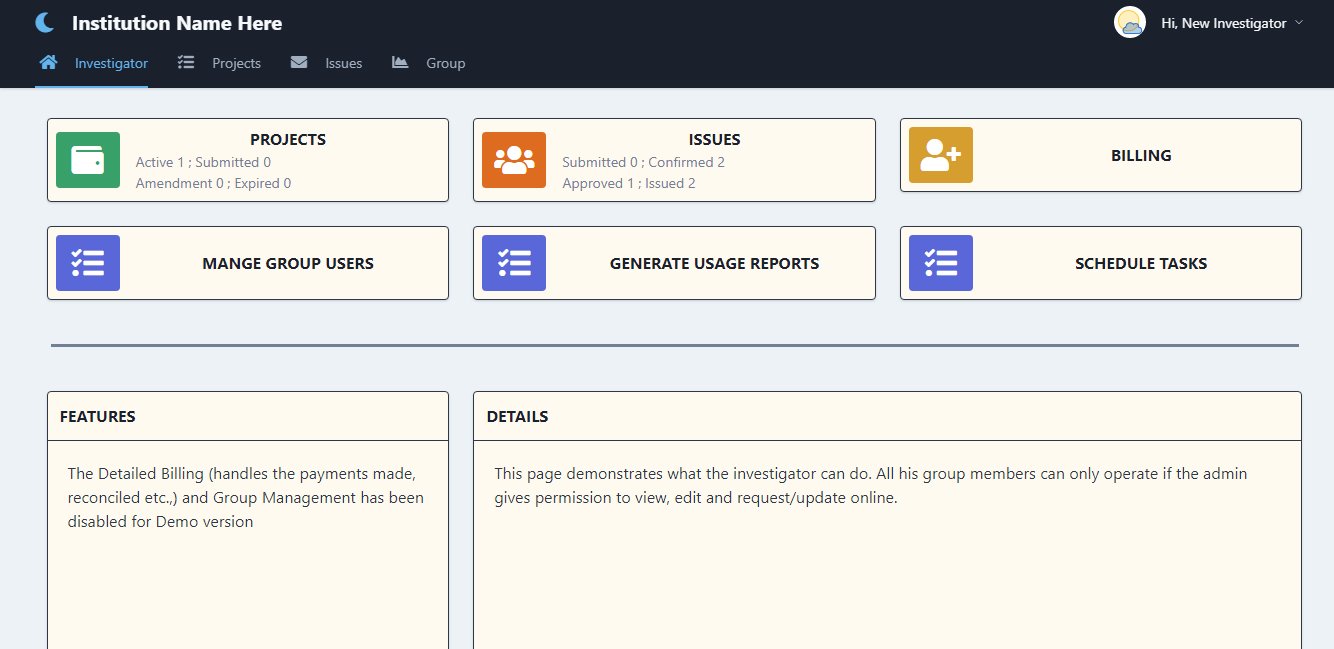Click the orange group Issues icon

514,160
